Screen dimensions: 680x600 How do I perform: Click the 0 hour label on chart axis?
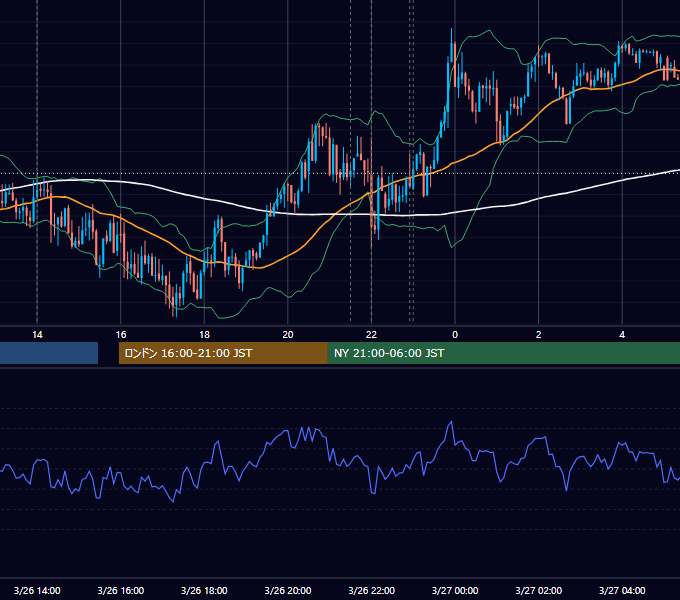tap(455, 335)
